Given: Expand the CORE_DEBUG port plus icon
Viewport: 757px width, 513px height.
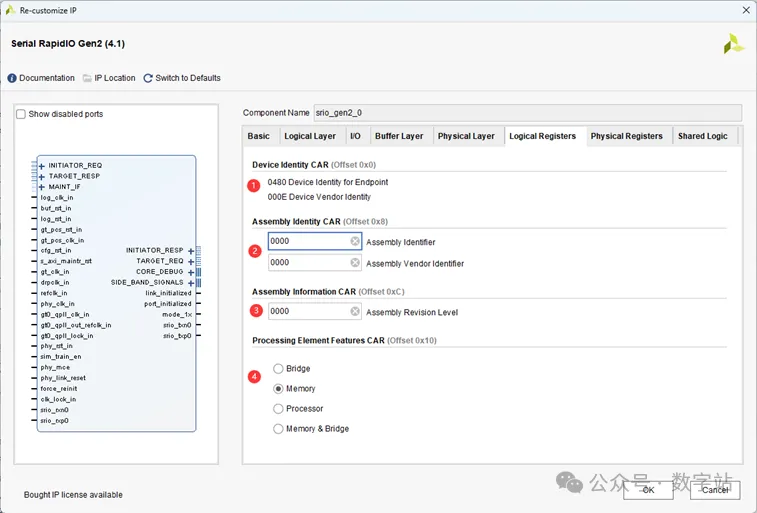Looking at the screenshot, I should click(191, 272).
